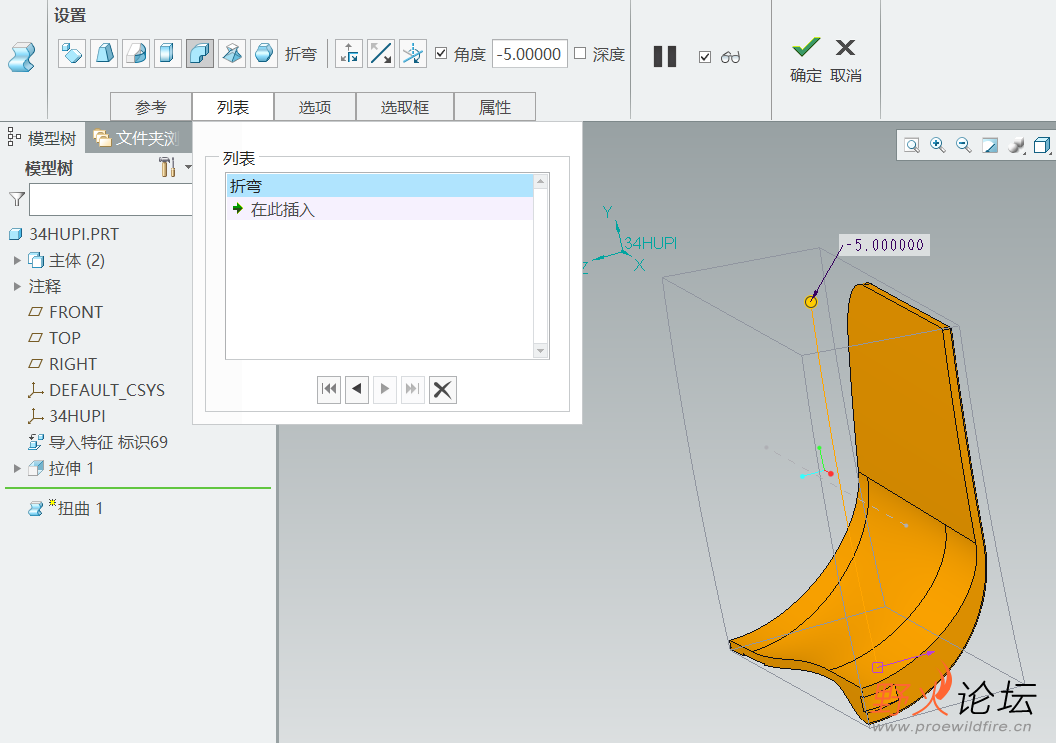Jump to first operation in list
The height and width of the screenshot is (743, 1056).
click(x=329, y=389)
